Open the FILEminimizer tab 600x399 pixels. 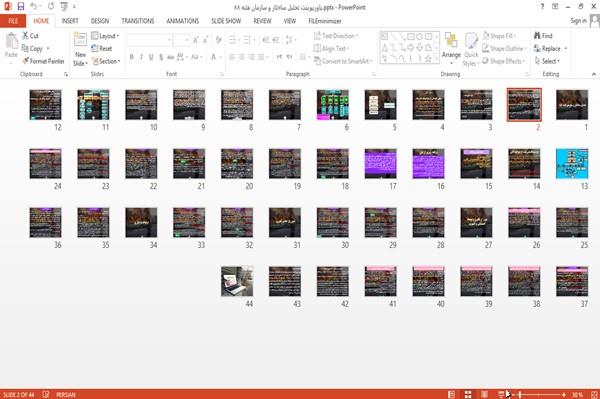tap(325, 21)
